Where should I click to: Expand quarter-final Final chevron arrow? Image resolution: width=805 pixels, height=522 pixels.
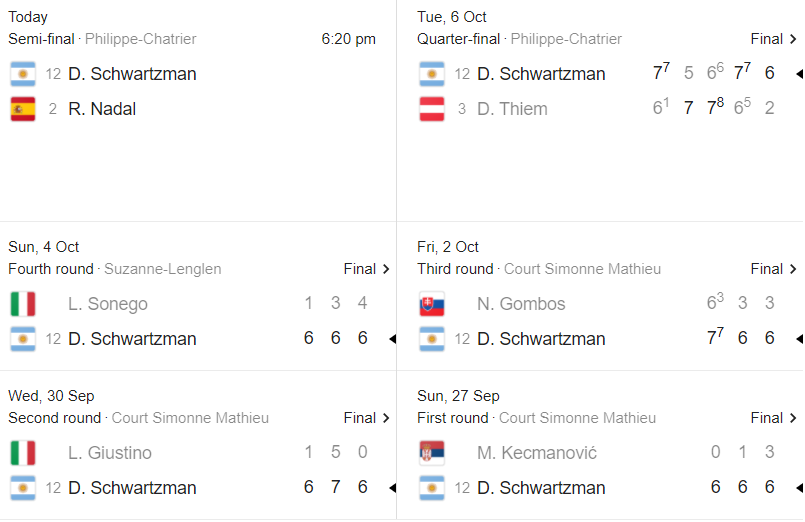[x=793, y=39]
